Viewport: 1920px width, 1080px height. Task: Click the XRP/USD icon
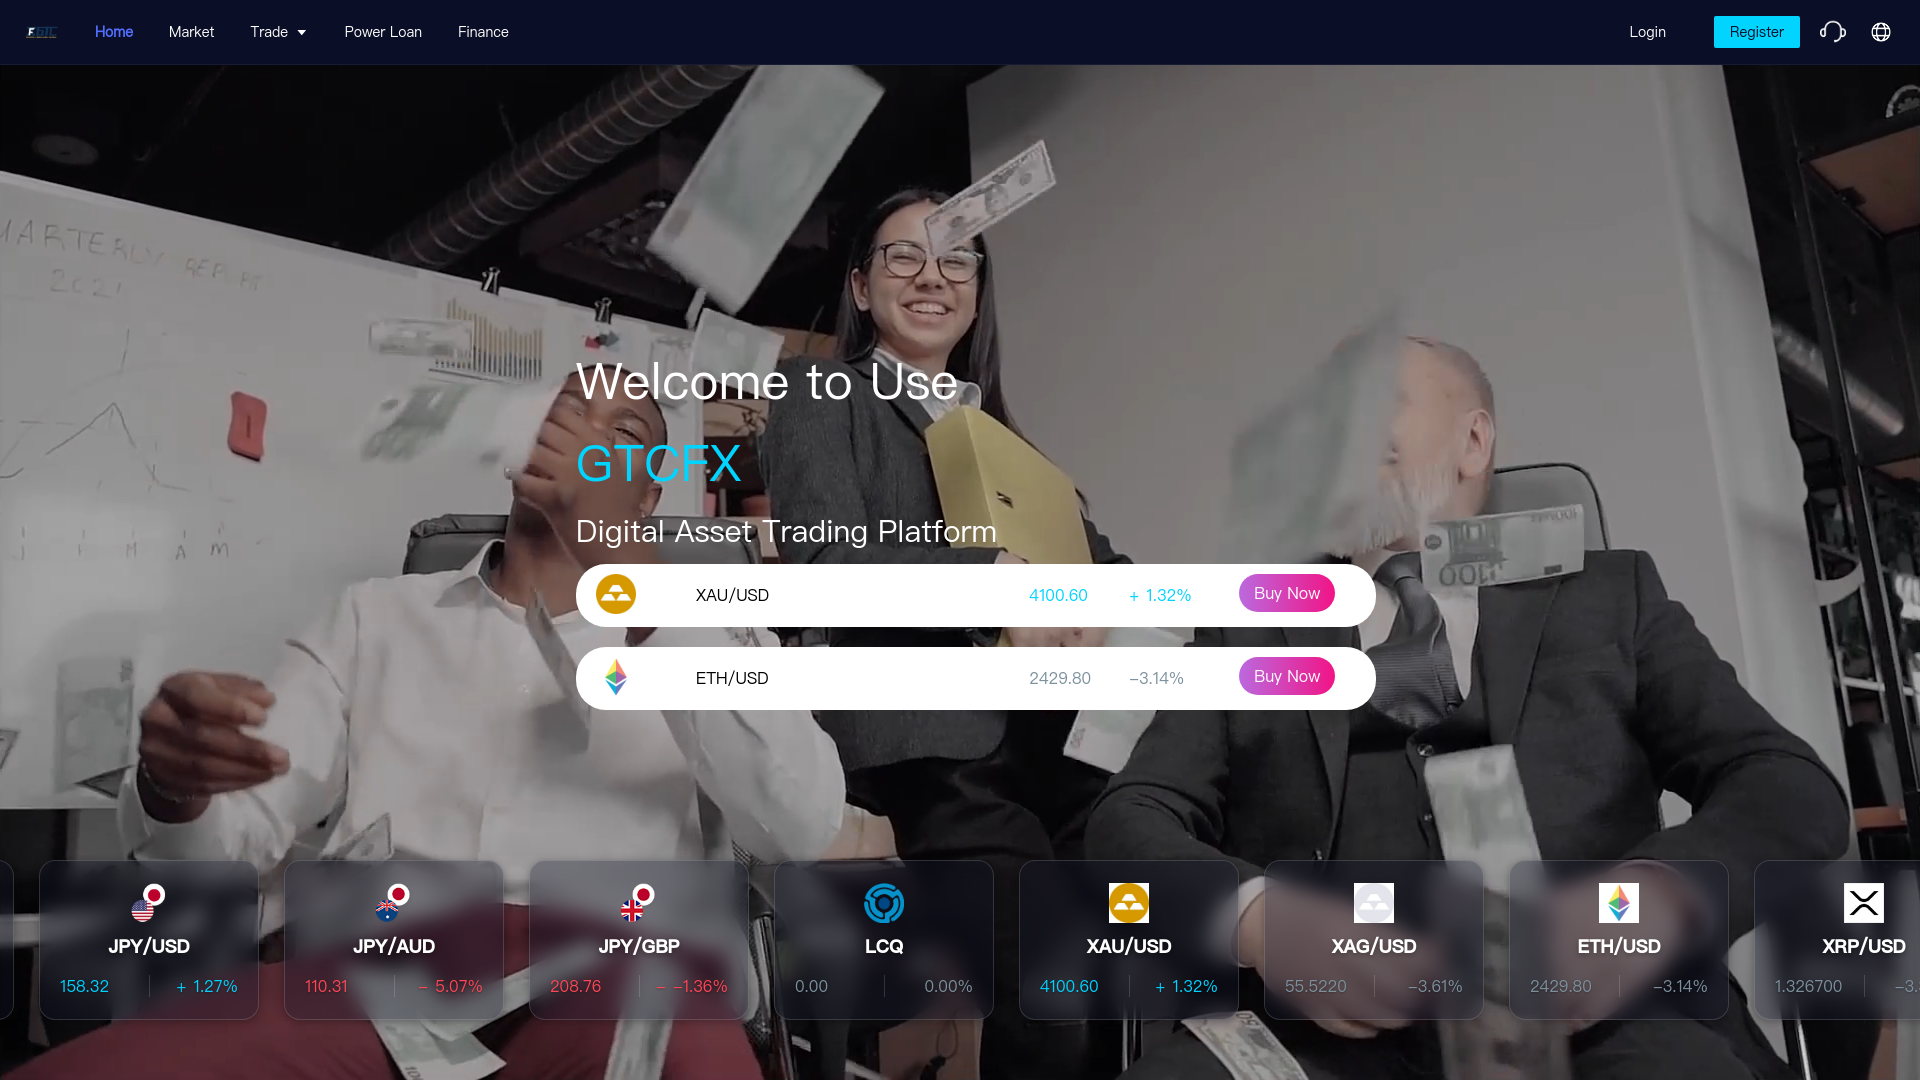pyautogui.click(x=1864, y=903)
